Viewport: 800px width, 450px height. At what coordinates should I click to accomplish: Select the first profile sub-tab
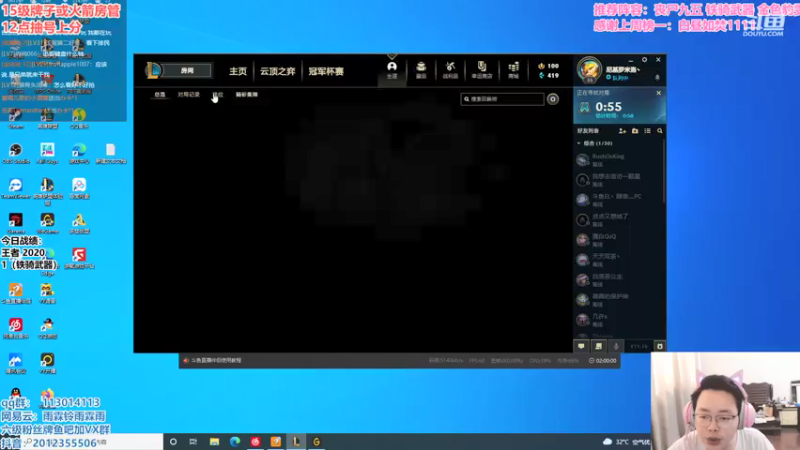tap(160, 94)
